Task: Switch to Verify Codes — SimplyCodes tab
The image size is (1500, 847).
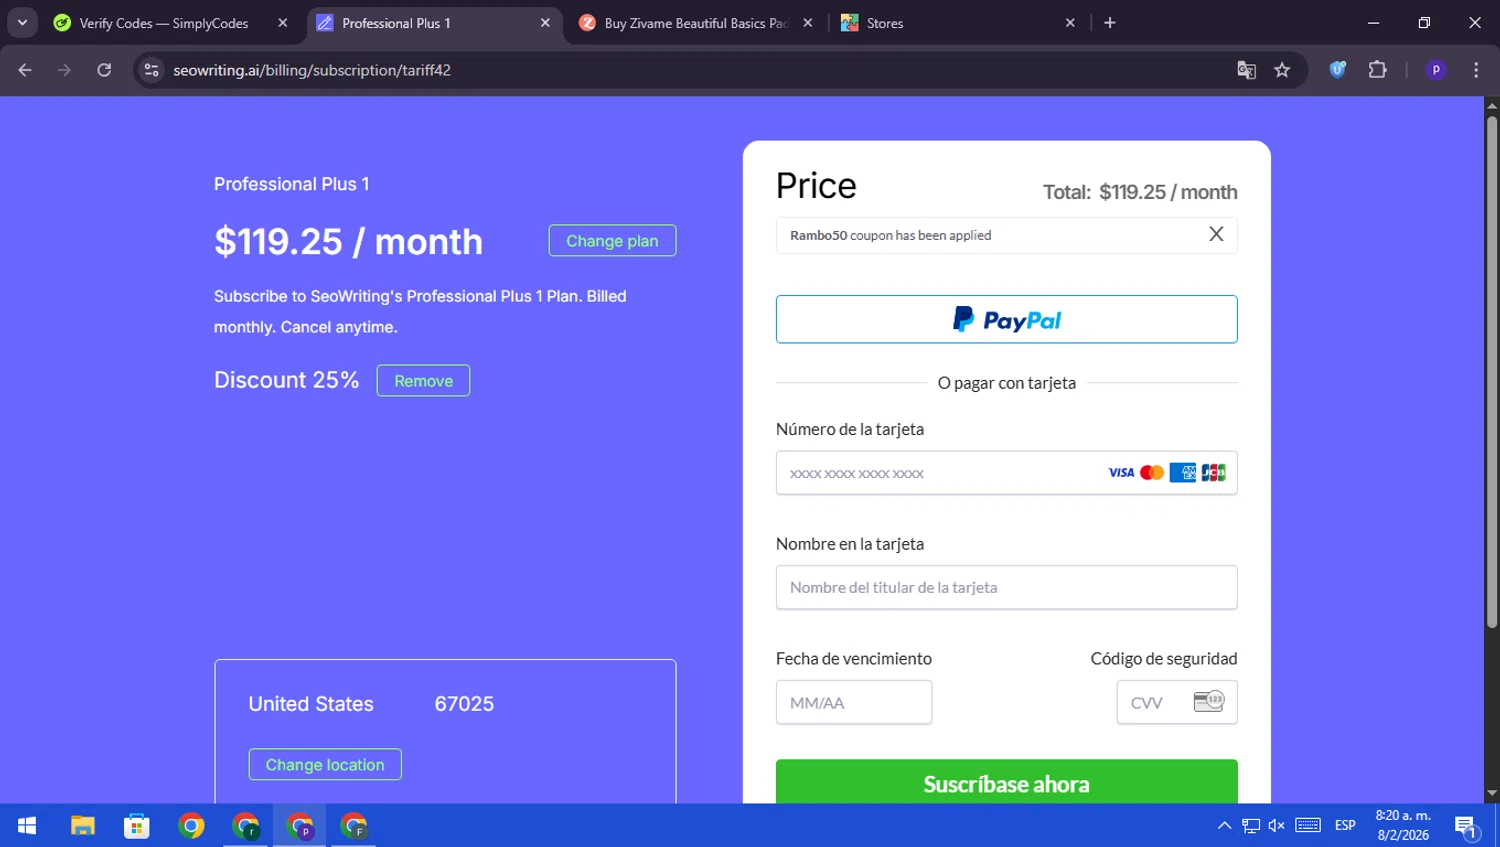Action: 165,23
